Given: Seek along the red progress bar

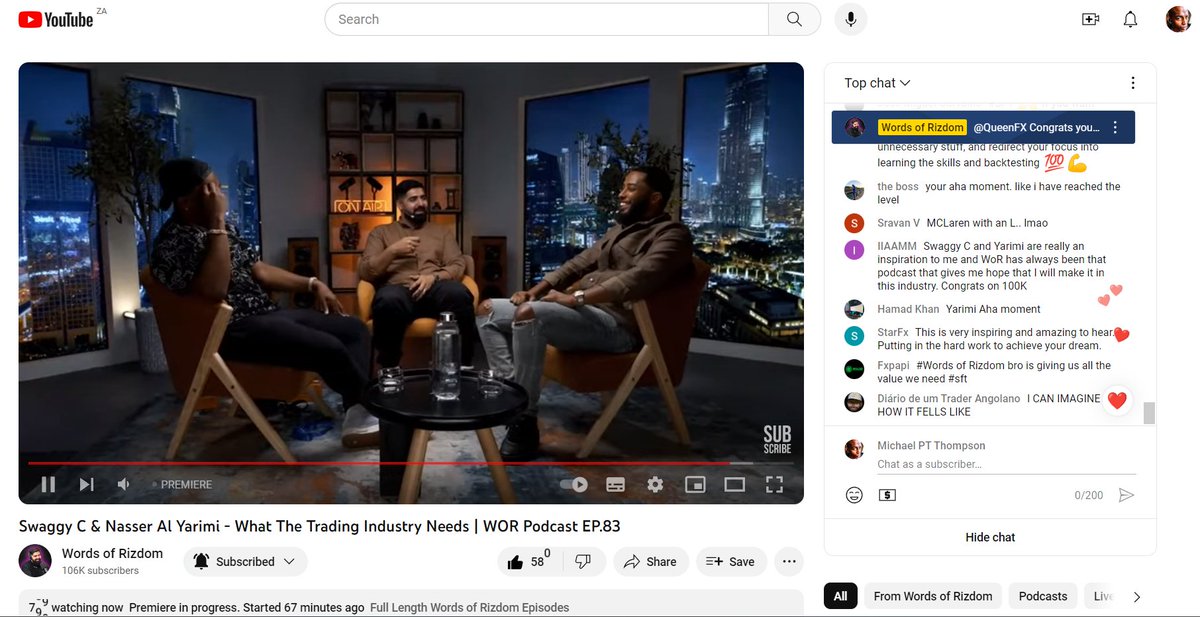Looking at the screenshot, I should (410, 463).
